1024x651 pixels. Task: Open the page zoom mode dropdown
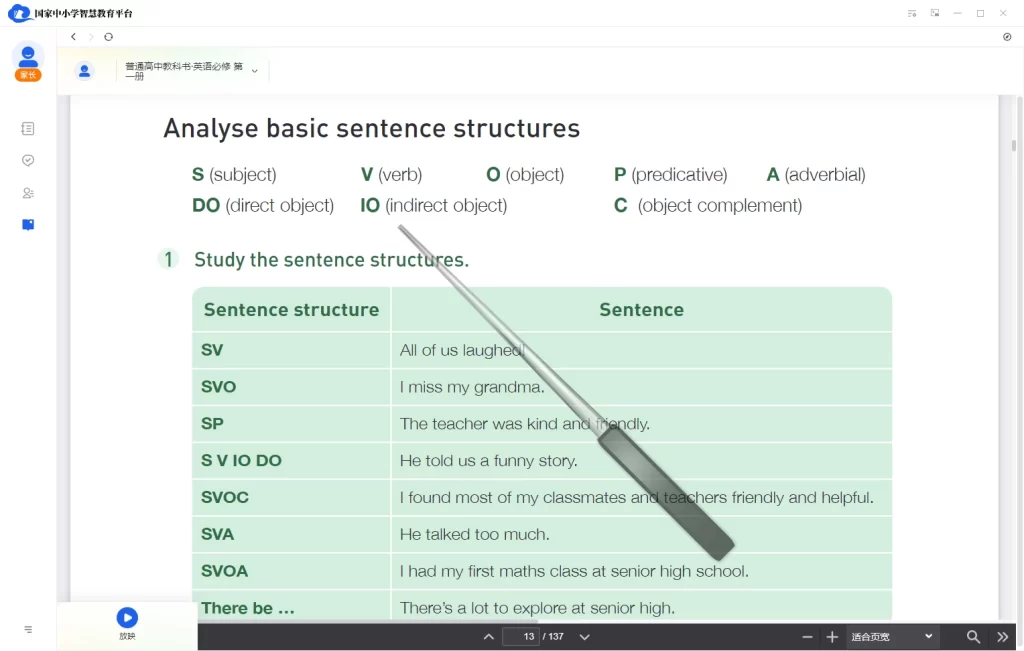(x=892, y=637)
